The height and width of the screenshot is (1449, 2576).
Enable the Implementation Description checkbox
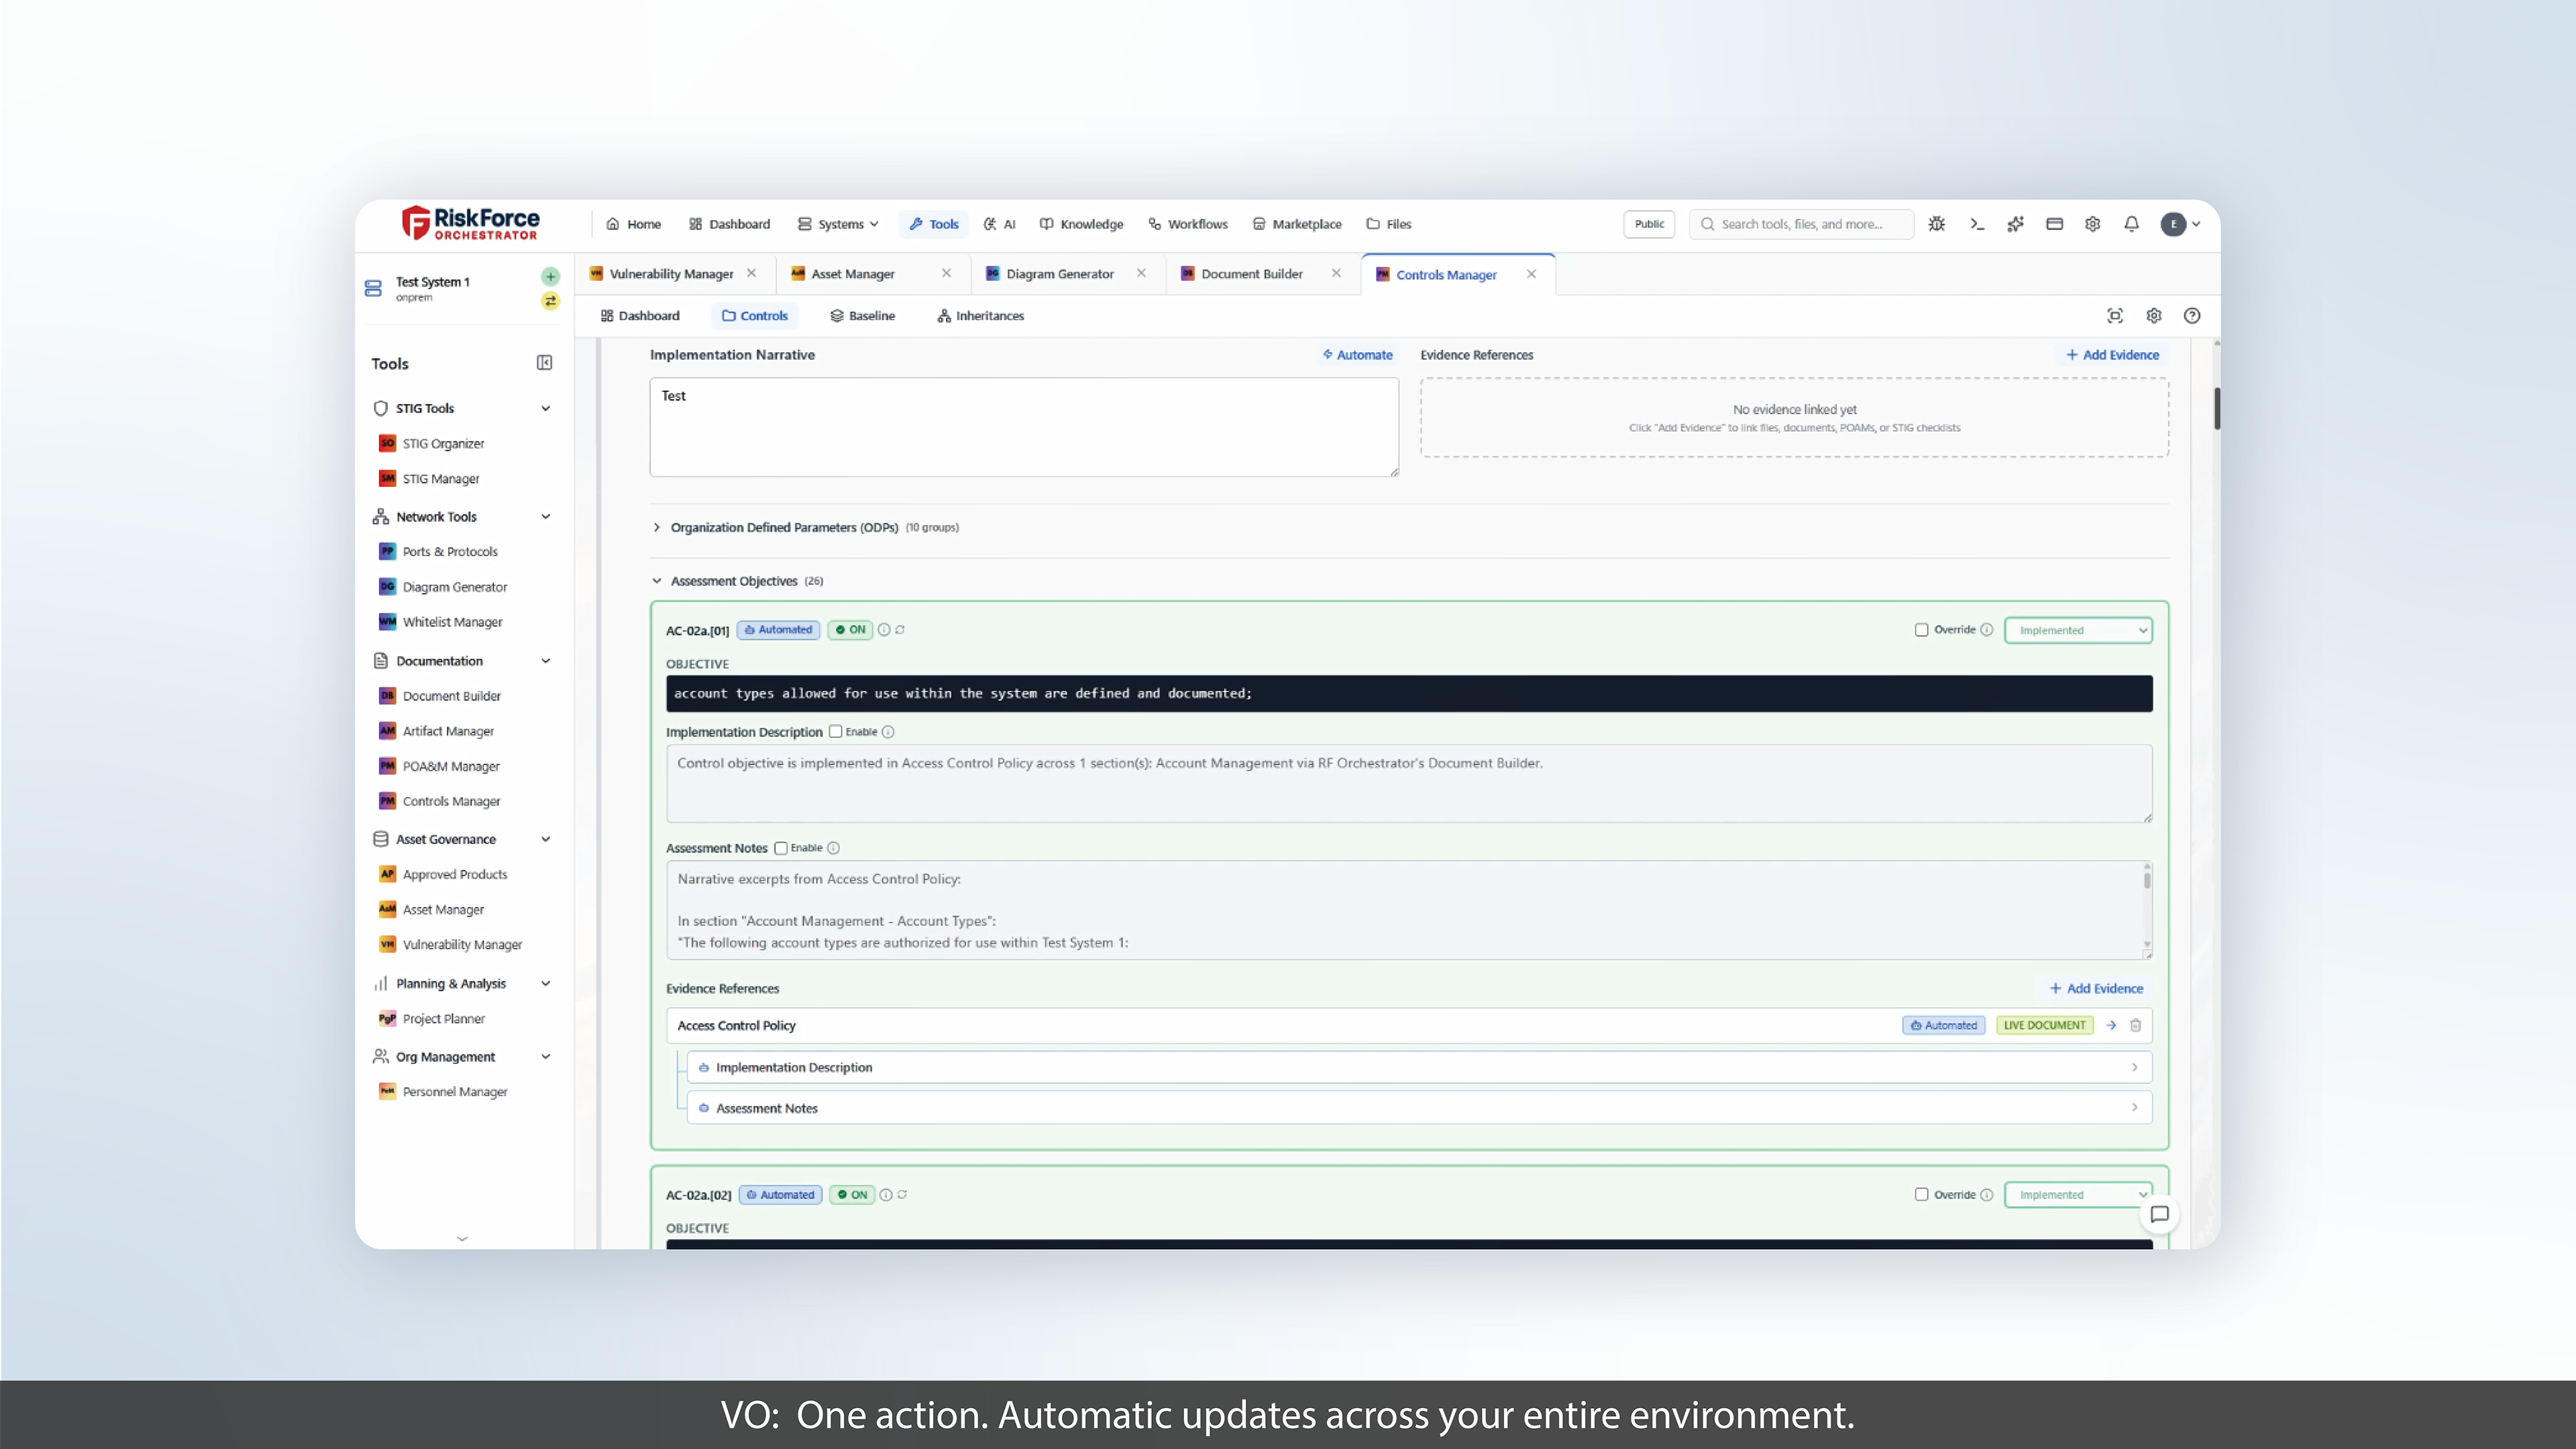click(x=835, y=732)
